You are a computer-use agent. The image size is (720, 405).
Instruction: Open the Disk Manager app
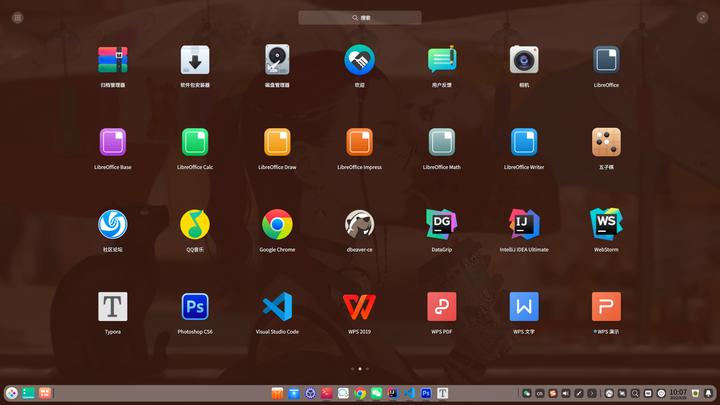coord(277,60)
